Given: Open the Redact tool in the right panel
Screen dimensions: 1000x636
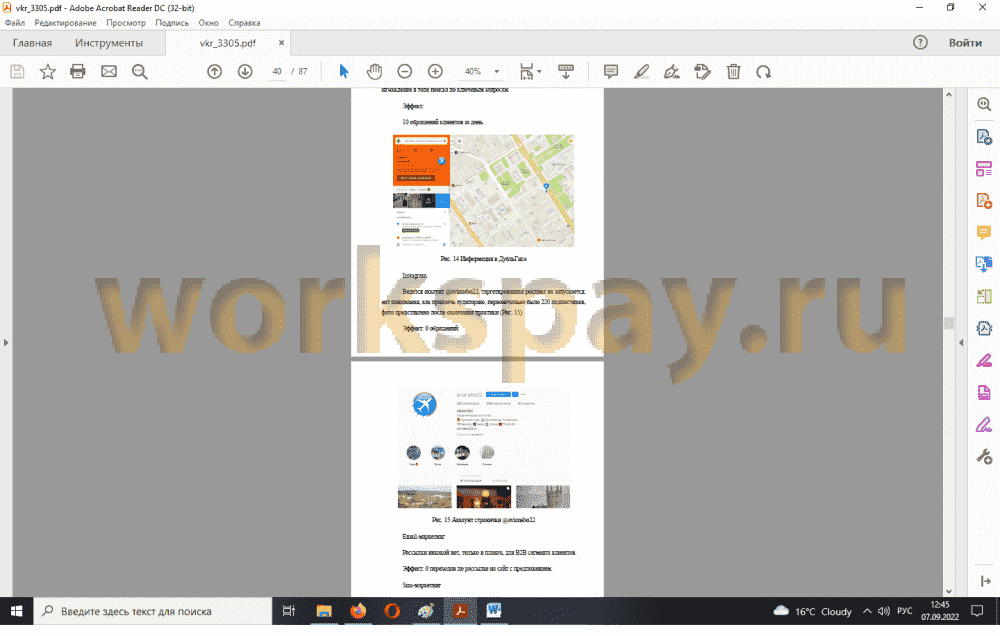Looking at the screenshot, I should (x=984, y=360).
